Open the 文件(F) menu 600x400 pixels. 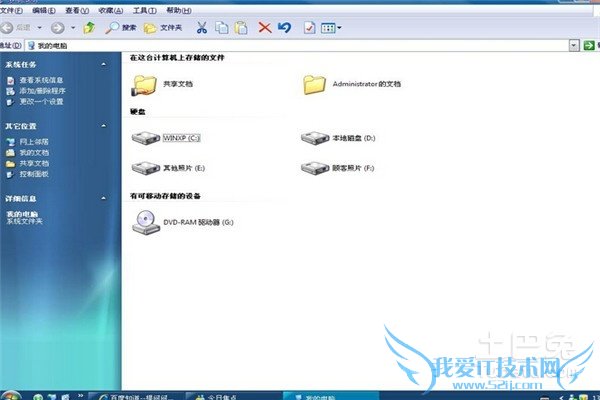click(11, 11)
